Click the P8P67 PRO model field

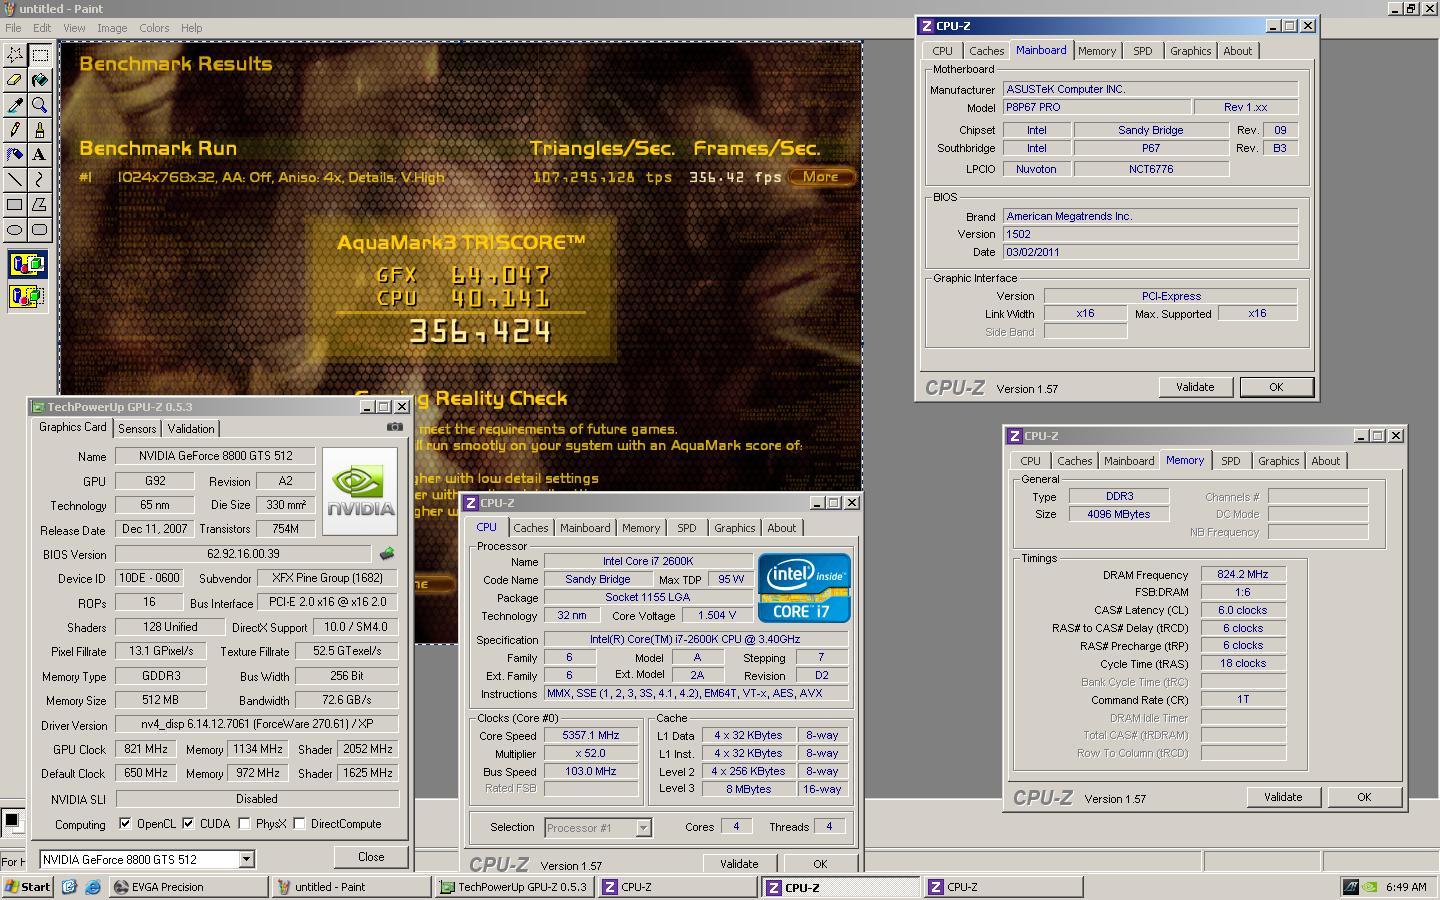pyautogui.click(x=1097, y=107)
